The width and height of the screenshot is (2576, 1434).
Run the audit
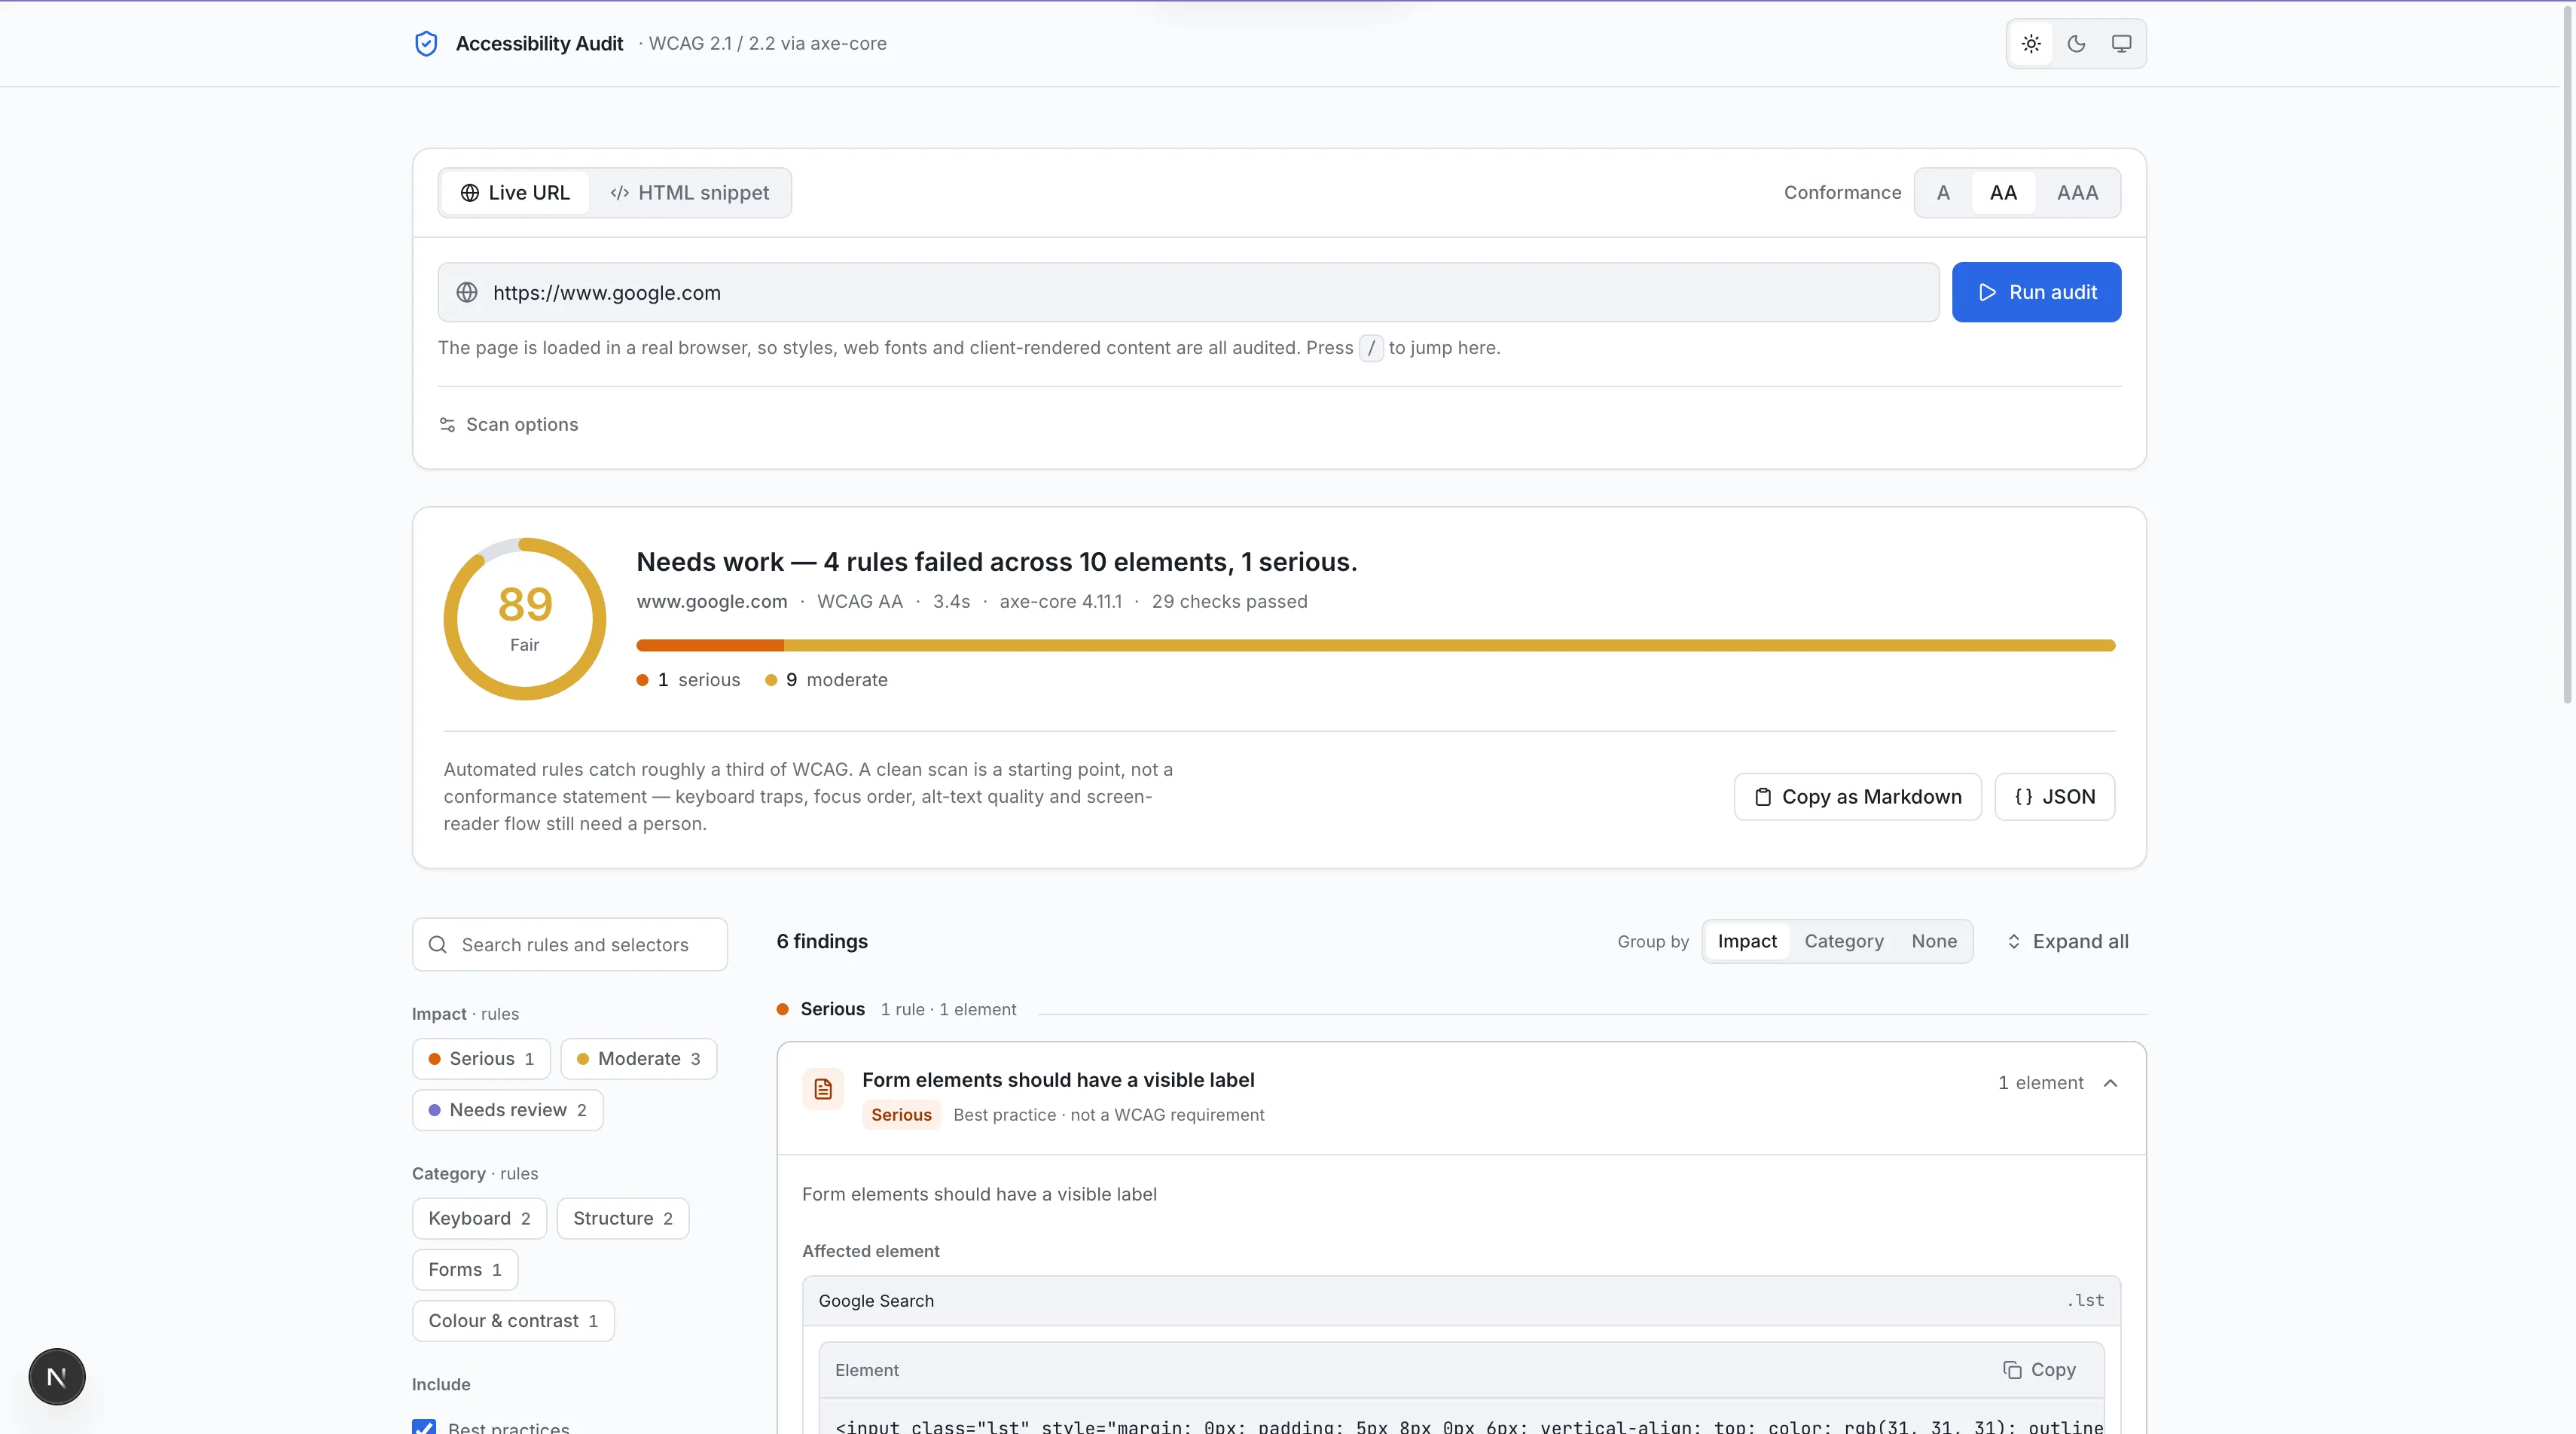(x=2036, y=292)
